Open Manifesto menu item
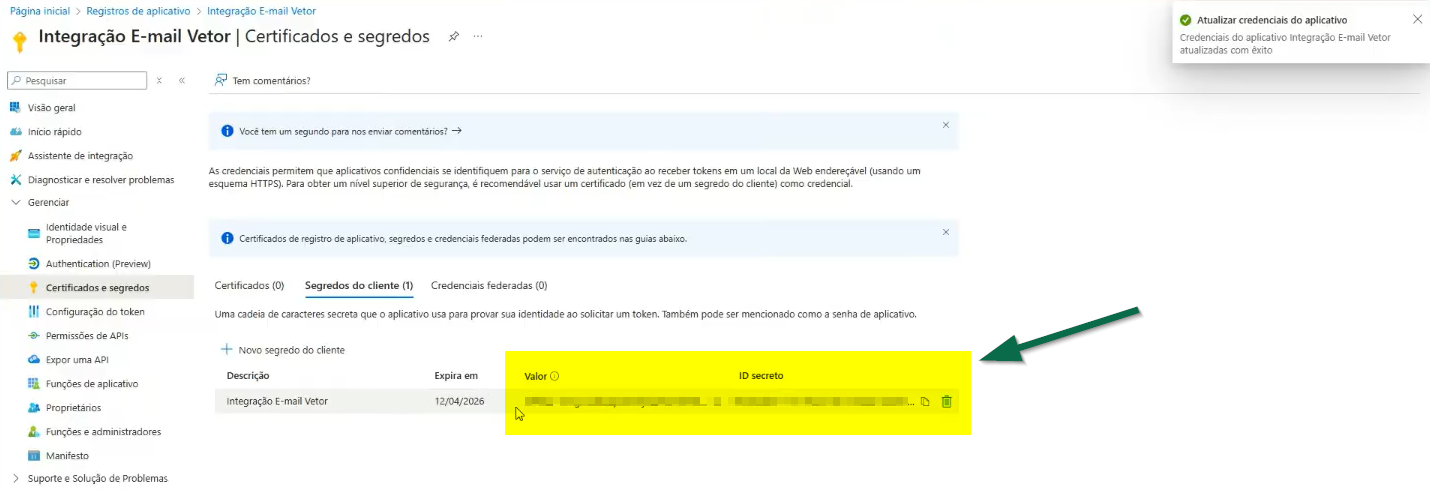The image size is (1430, 491). coord(67,456)
